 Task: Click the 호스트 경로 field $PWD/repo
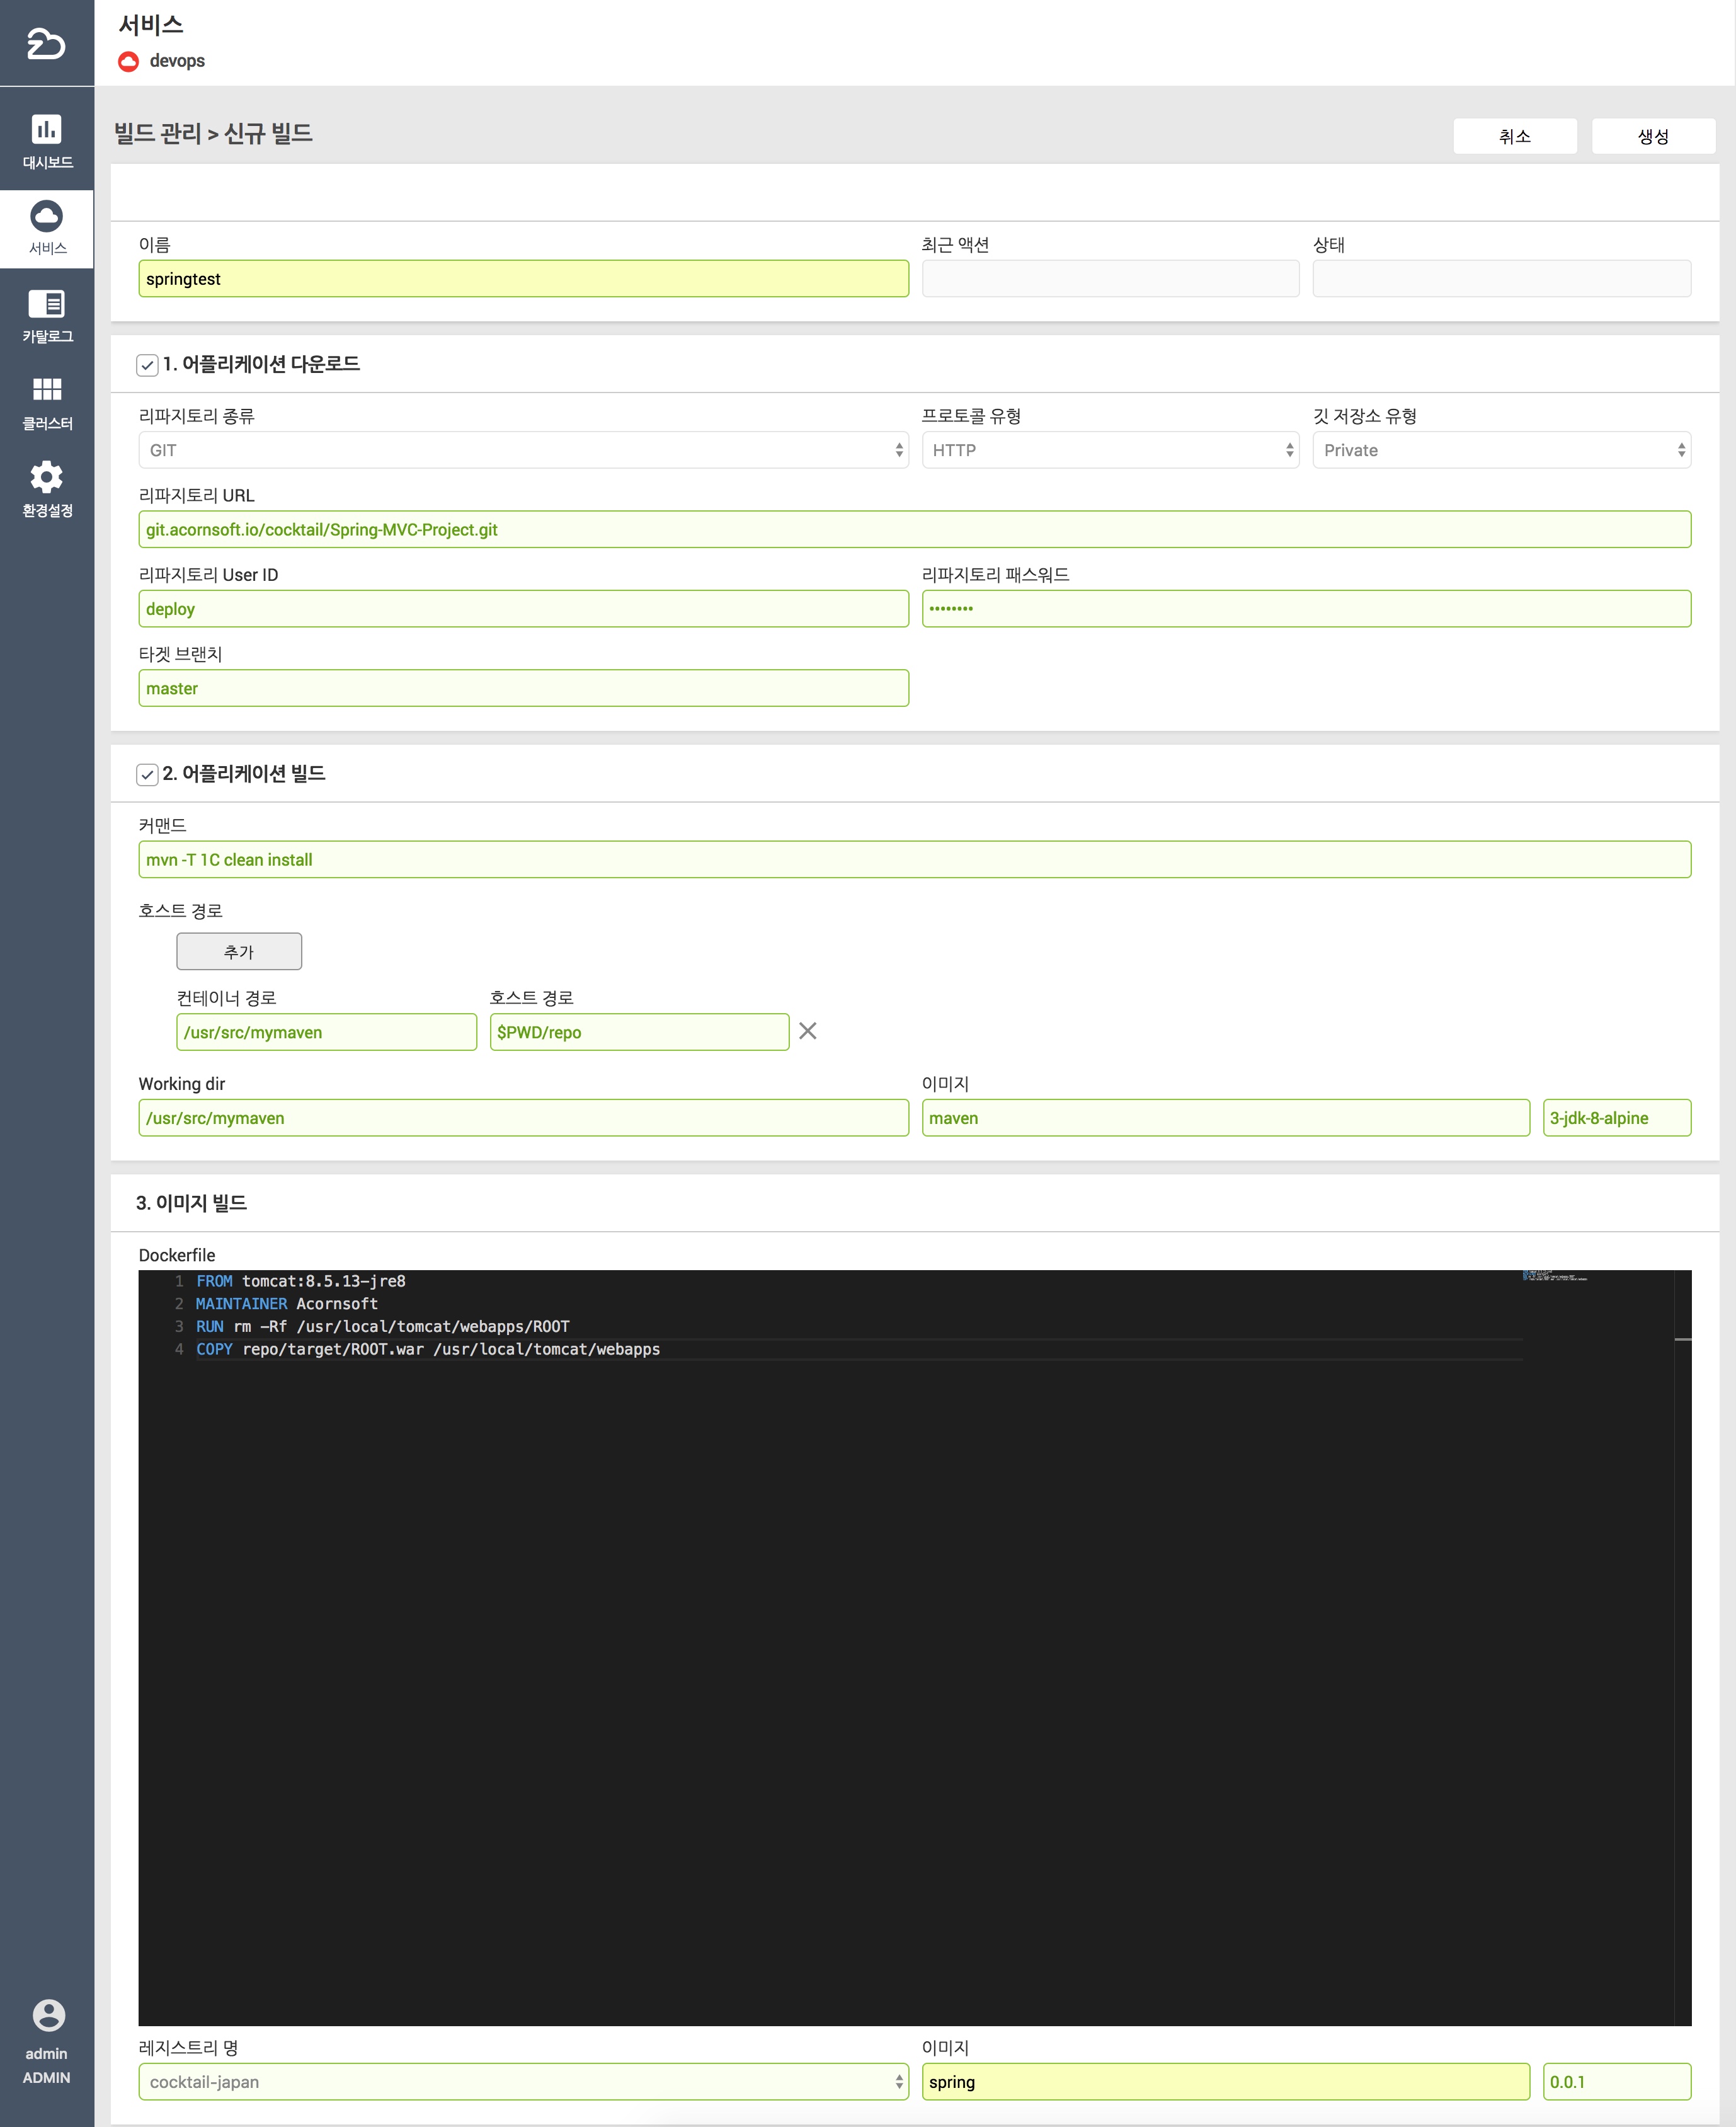(x=639, y=1032)
